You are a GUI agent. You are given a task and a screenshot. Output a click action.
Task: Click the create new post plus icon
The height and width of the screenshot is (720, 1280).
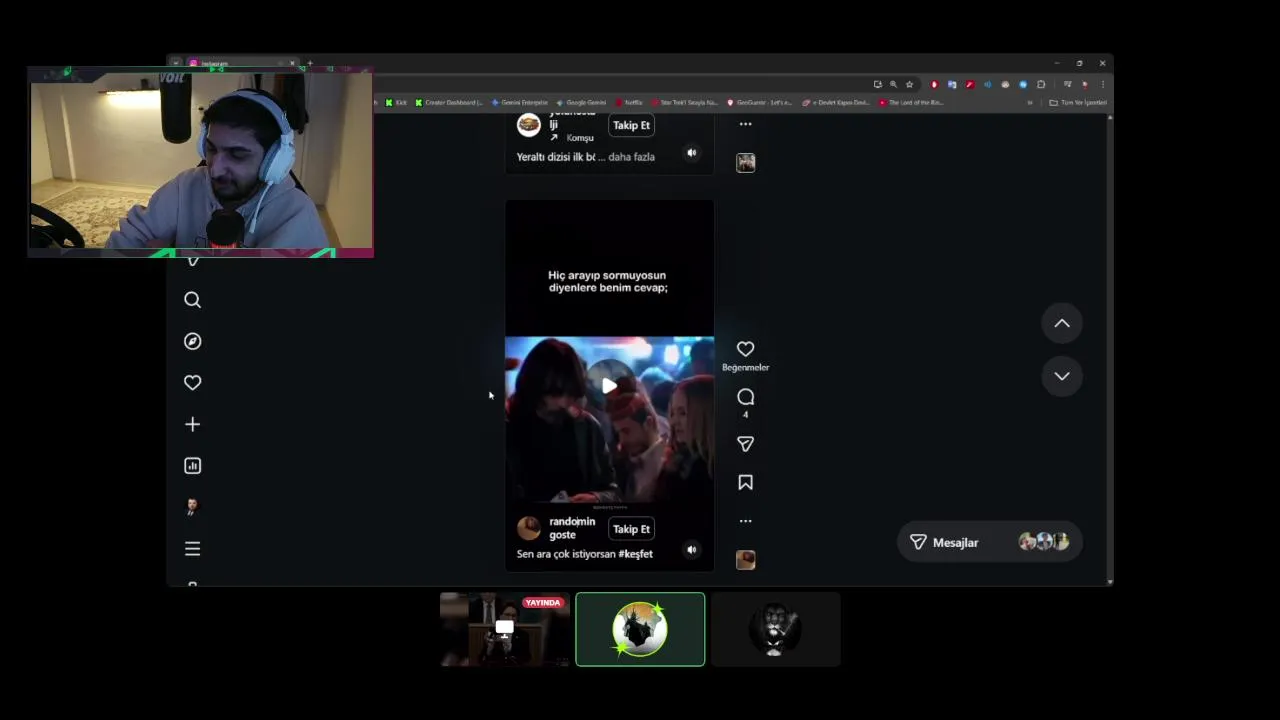pos(192,424)
